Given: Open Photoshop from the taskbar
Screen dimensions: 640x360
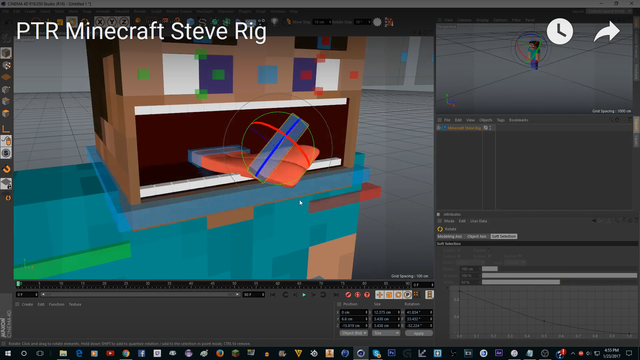Looking at the screenshot, I should tap(391, 353).
